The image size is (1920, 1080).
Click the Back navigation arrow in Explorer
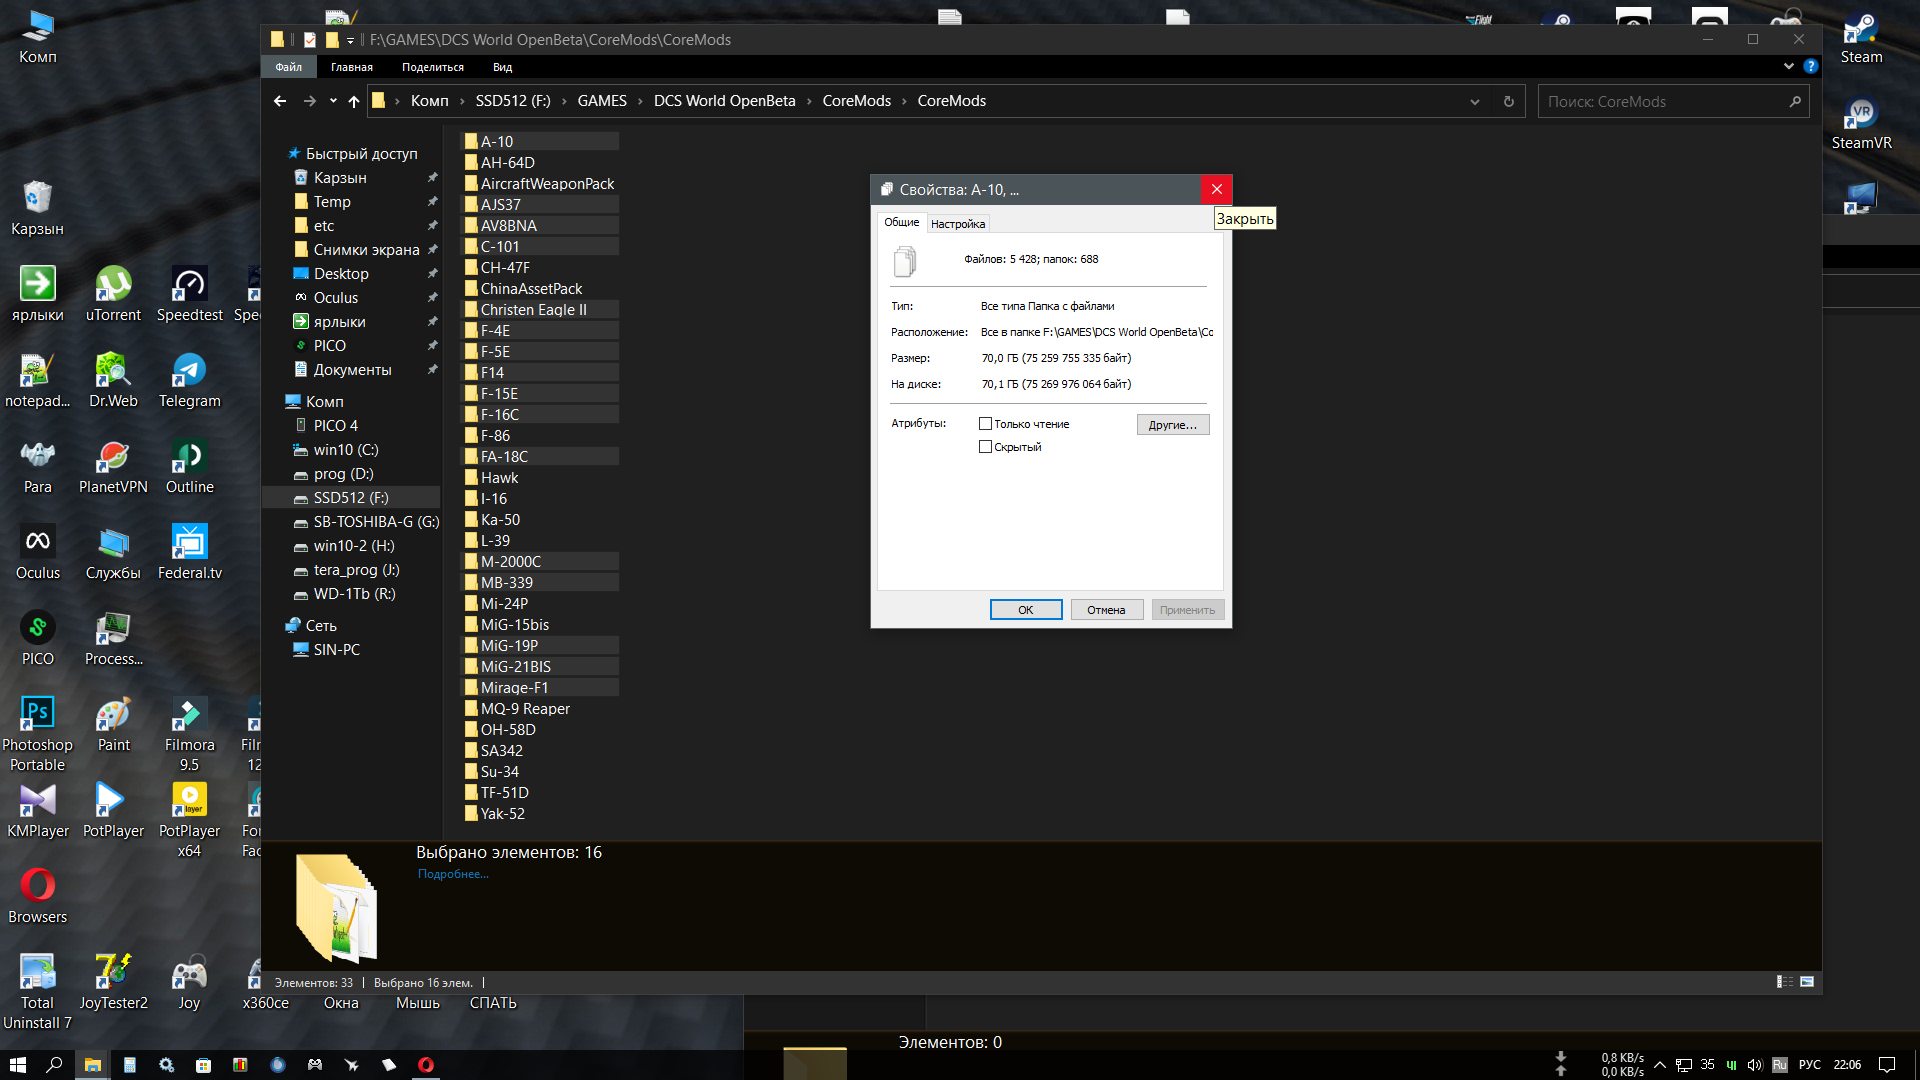coord(280,101)
